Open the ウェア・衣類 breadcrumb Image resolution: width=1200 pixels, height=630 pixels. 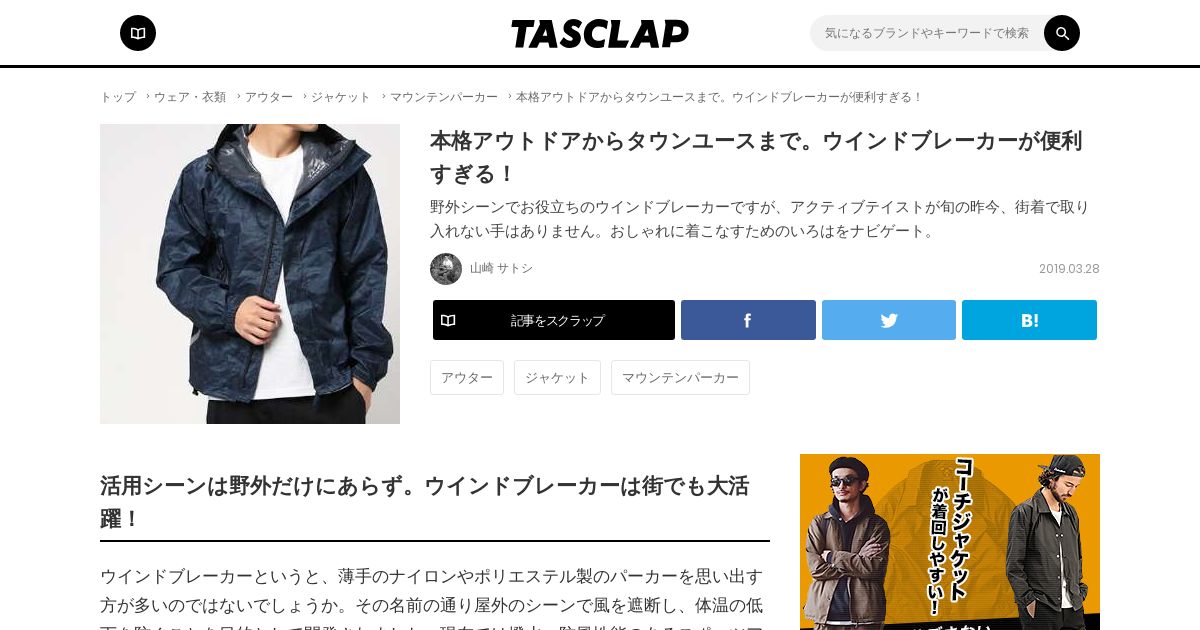point(190,97)
